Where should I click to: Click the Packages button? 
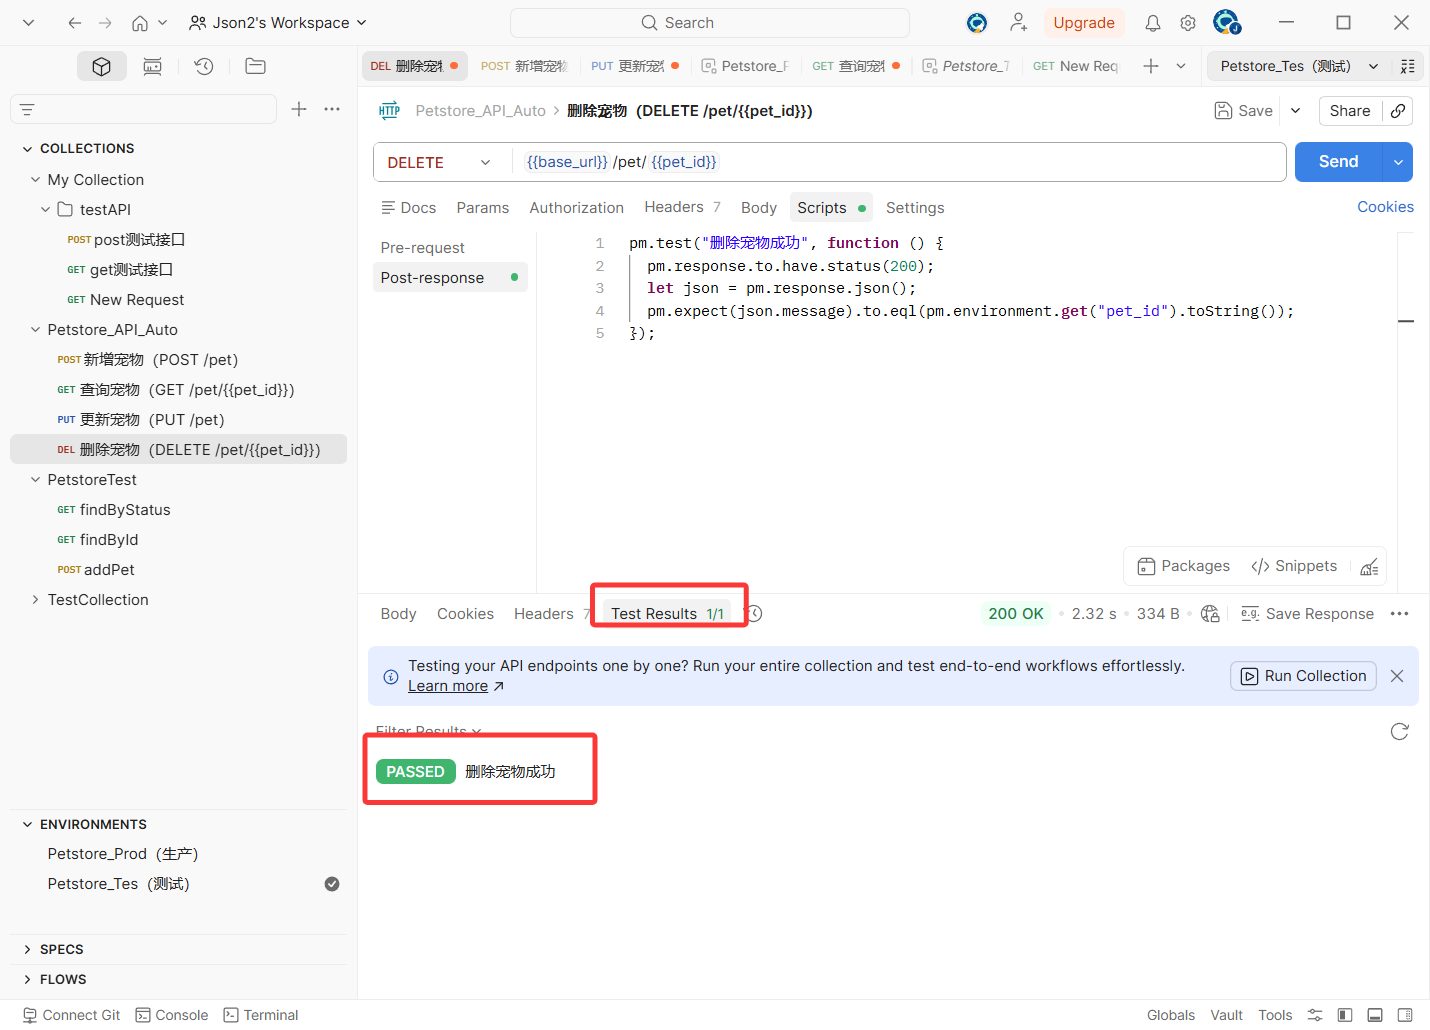[1183, 566]
